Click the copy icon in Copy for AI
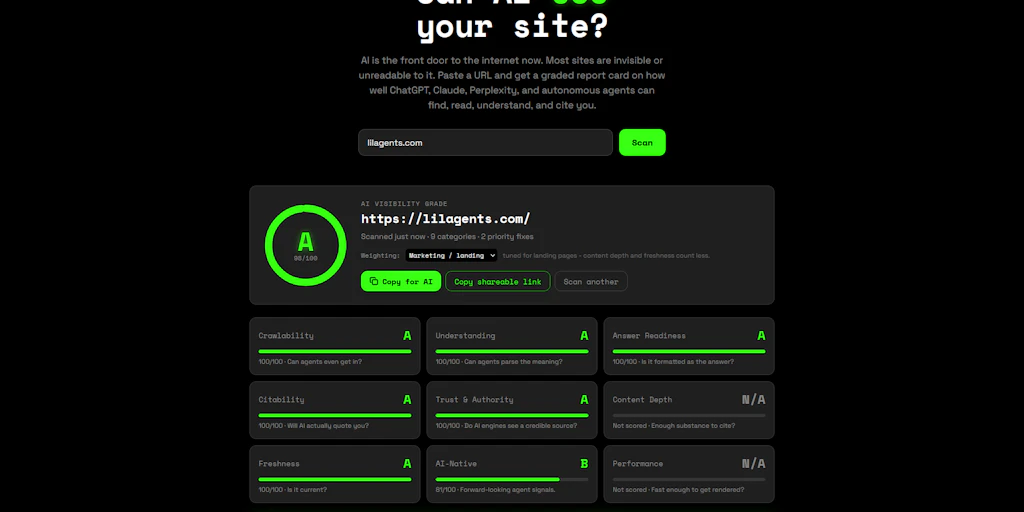Screen dimensions: 1024x512 tap(374, 281)
